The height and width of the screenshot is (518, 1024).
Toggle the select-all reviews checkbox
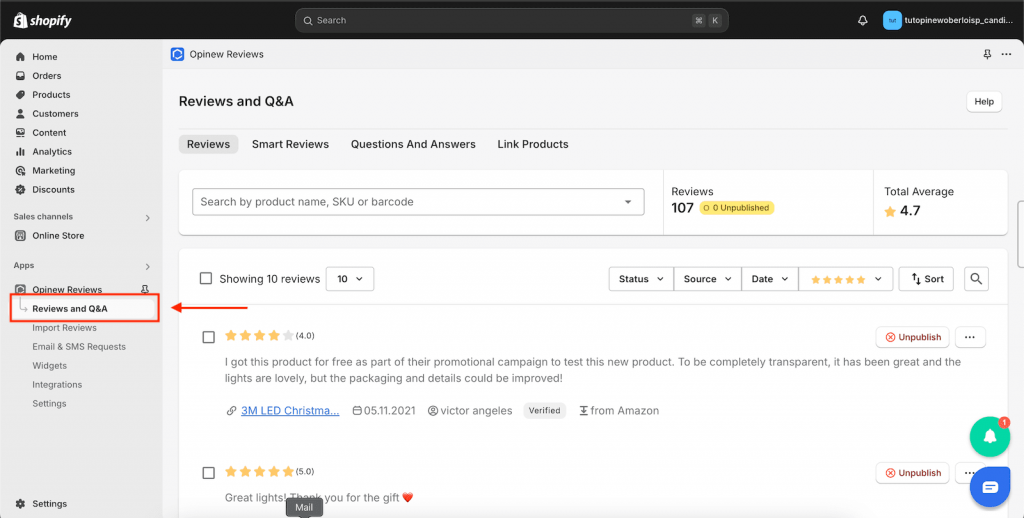point(206,279)
